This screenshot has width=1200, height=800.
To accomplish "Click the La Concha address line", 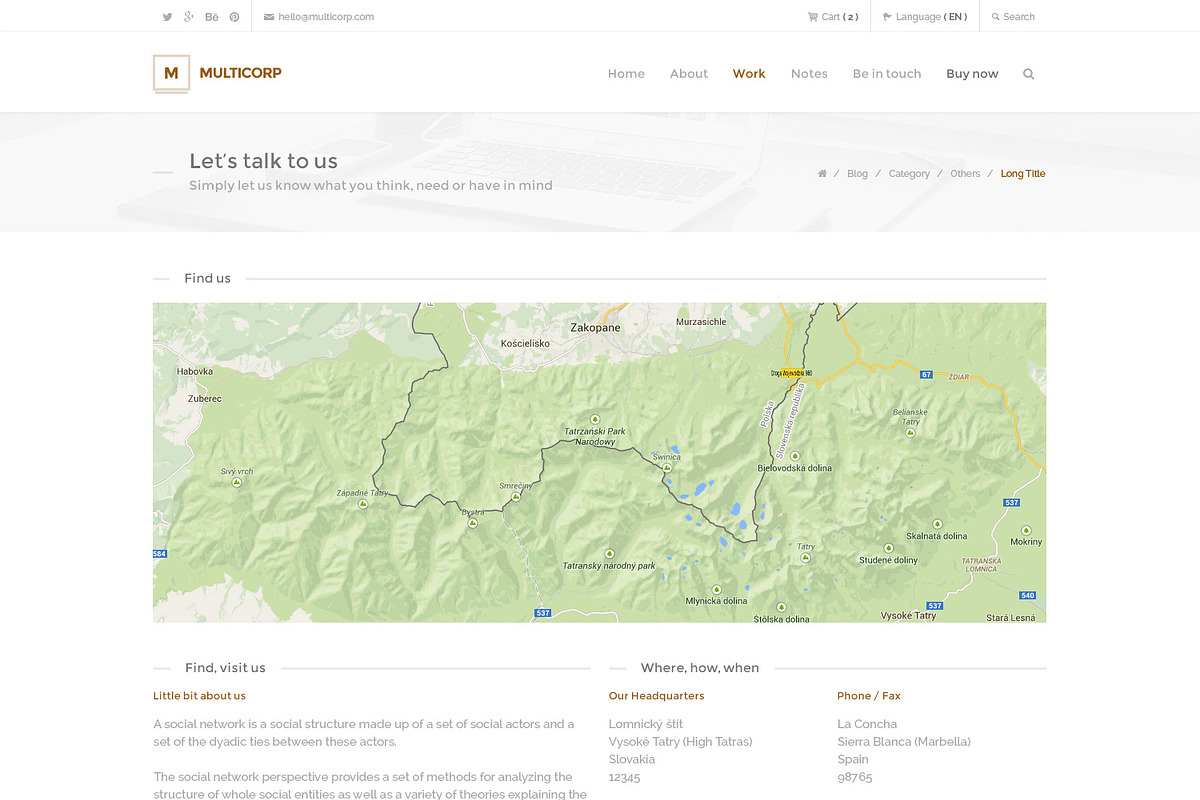I will click(867, 724).
